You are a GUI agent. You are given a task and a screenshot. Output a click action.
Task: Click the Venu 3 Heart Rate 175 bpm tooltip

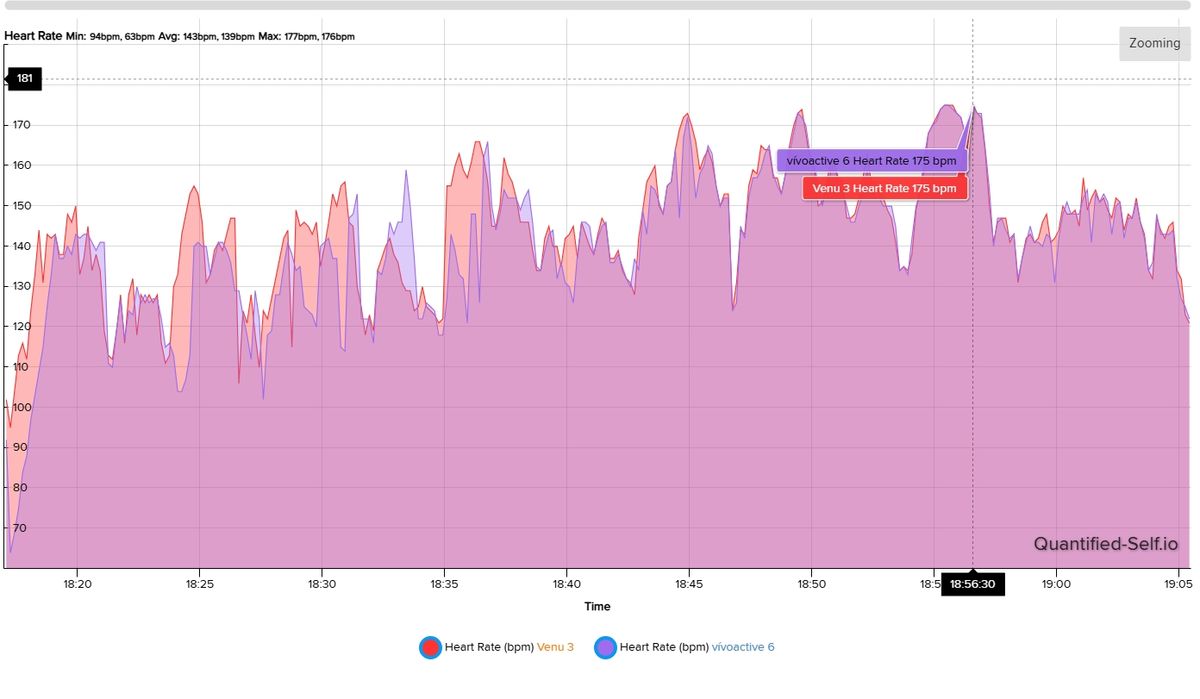(884, 188)
